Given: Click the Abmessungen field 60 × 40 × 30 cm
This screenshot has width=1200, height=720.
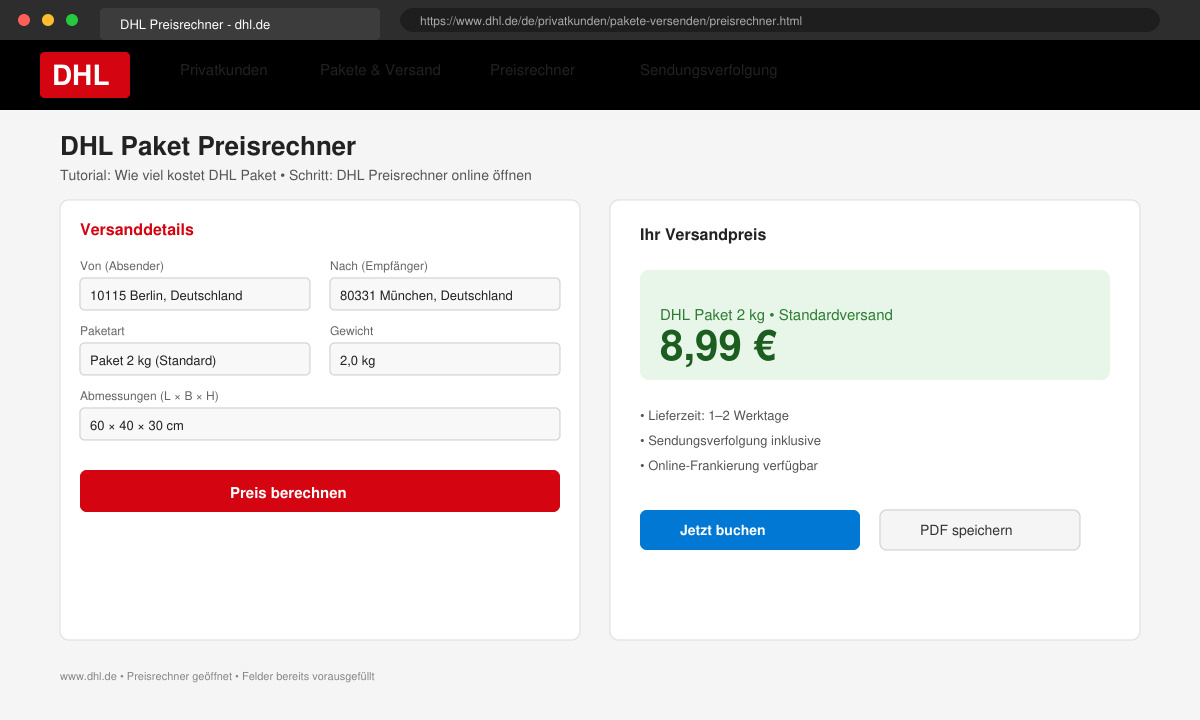Looking at the screenshot, I should click(x=320, y=424).
